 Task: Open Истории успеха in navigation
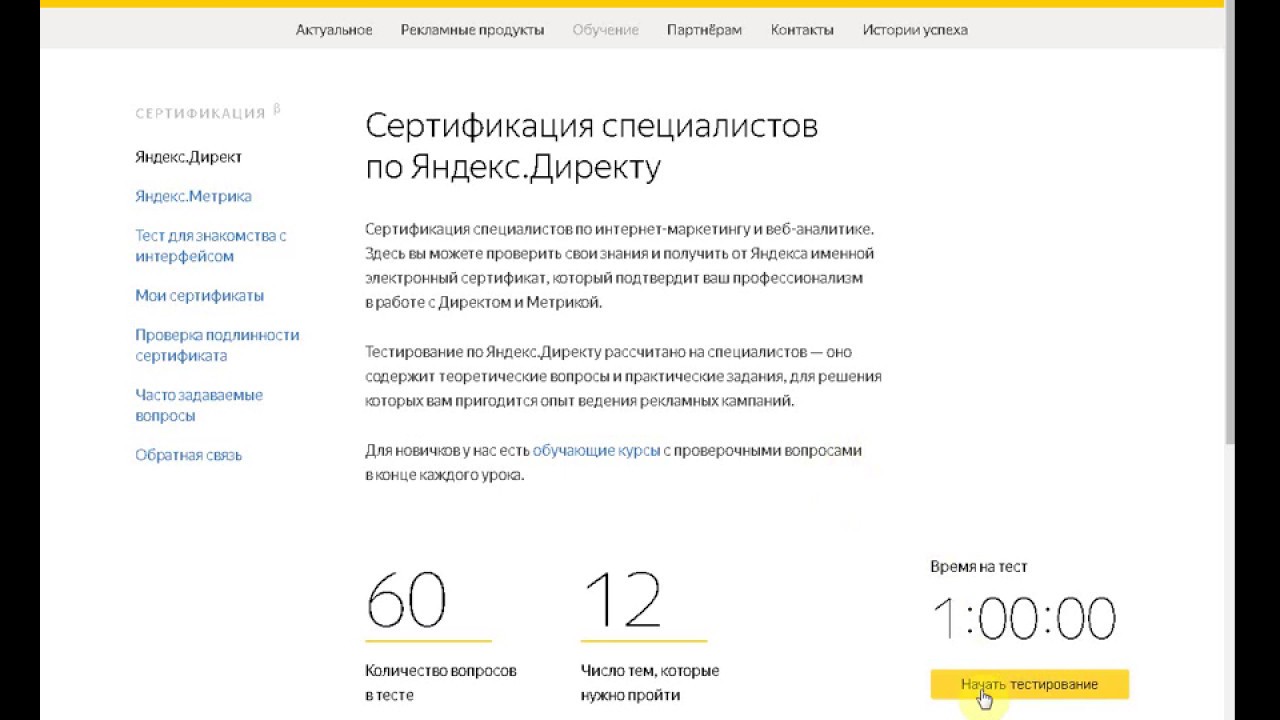(915, 30)
